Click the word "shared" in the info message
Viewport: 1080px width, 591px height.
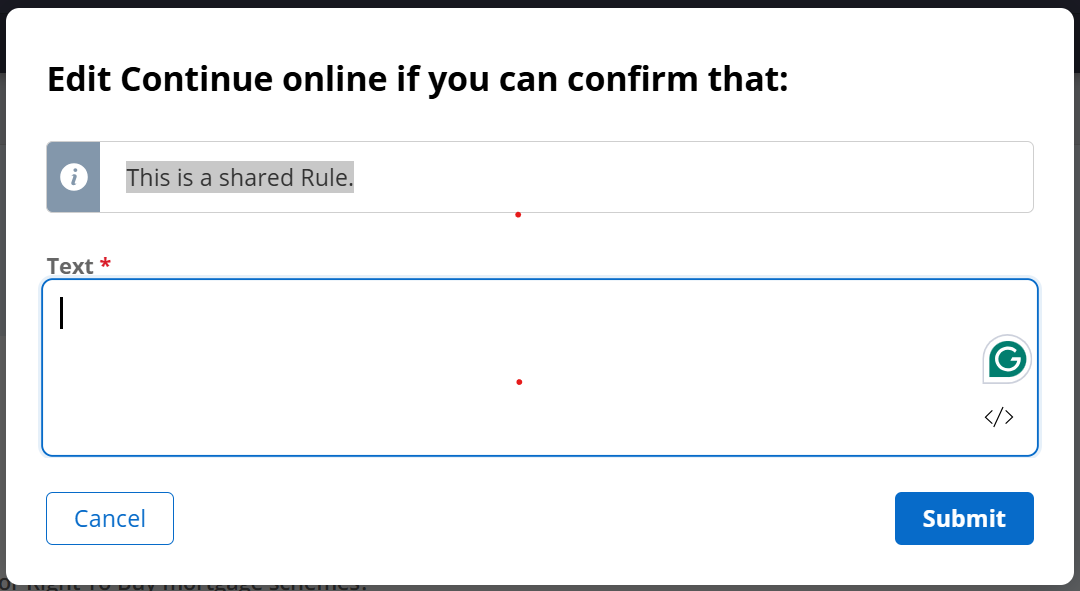coord(257,178)
